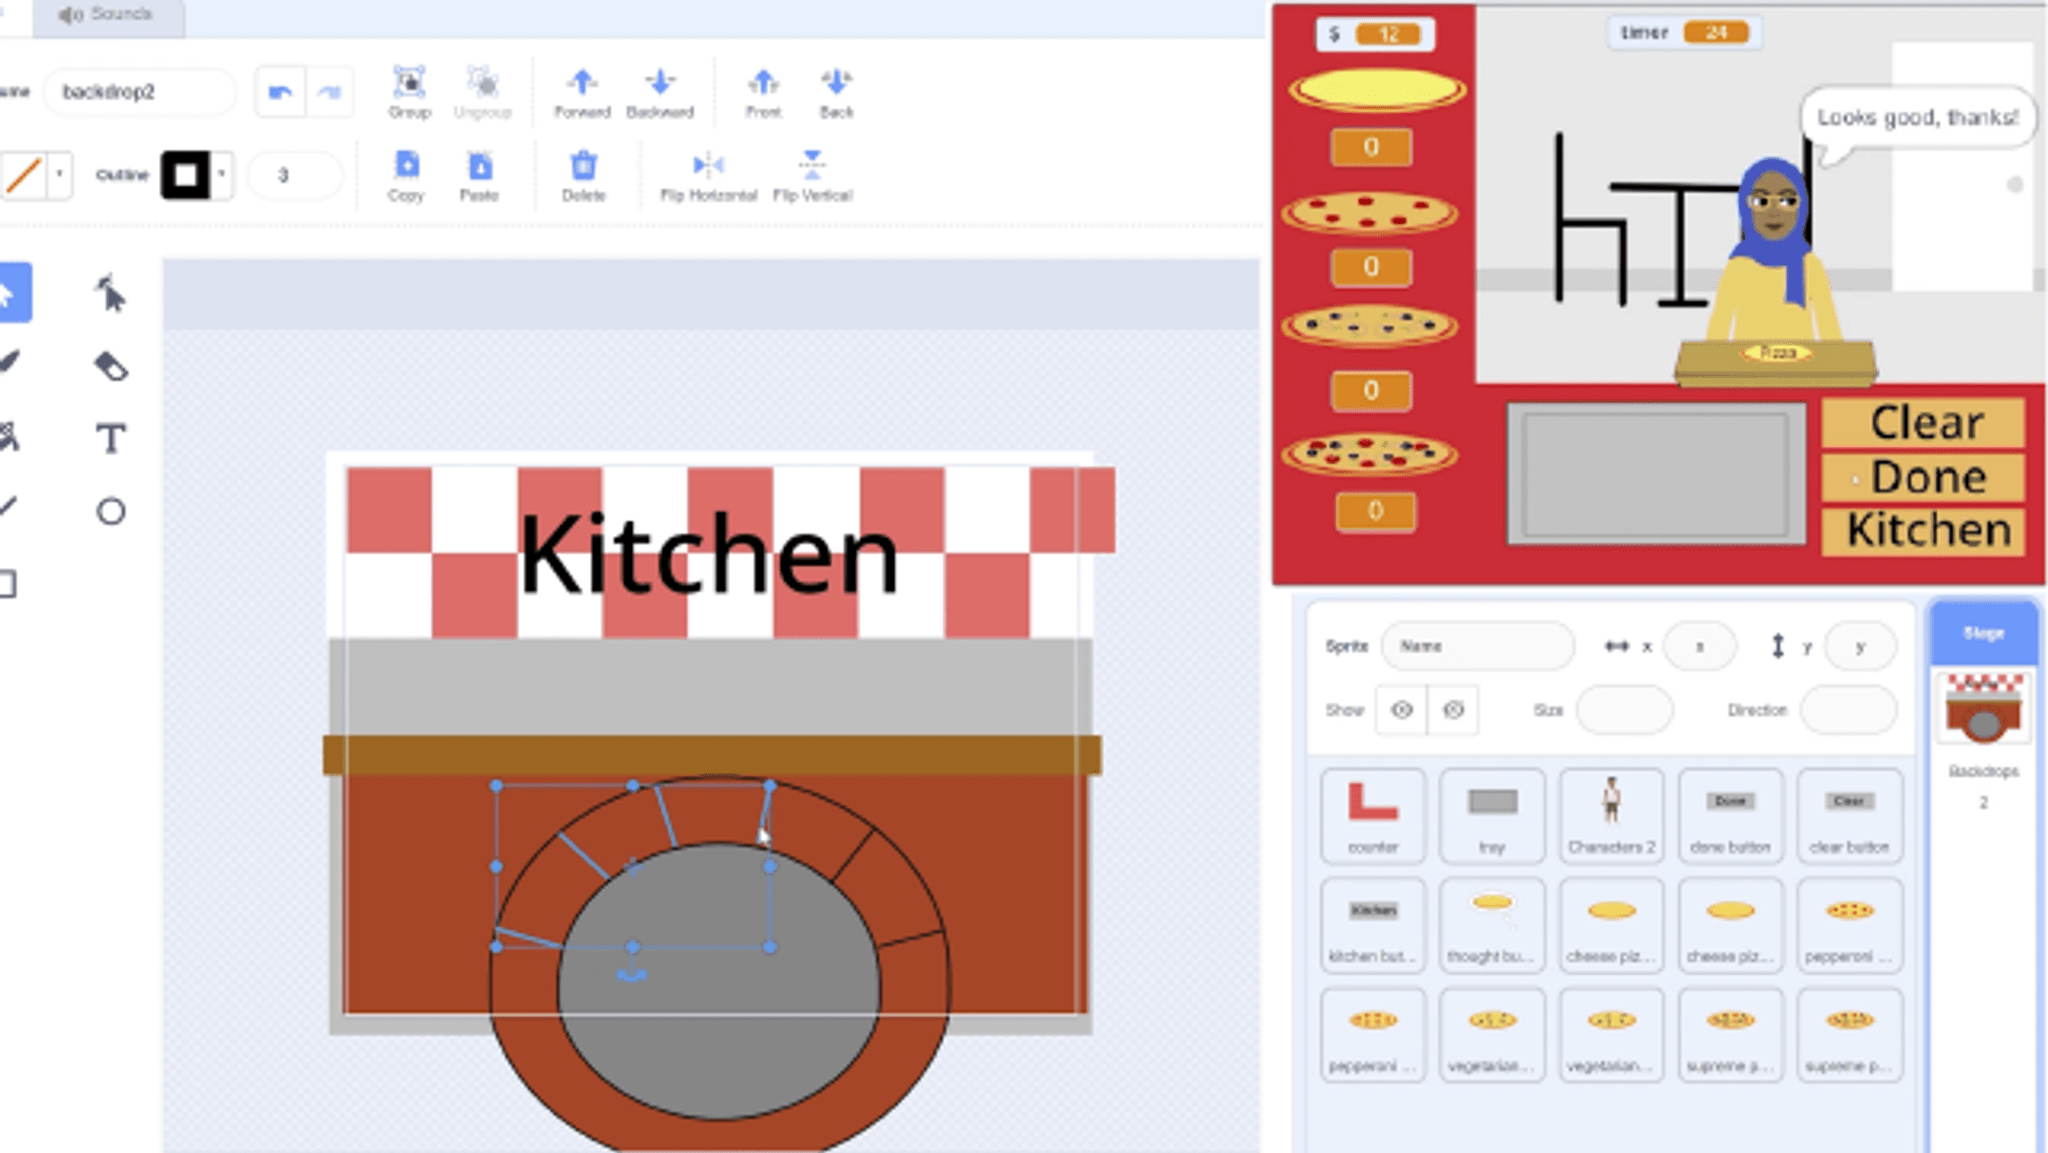
Task: Bring the selection to Front
Action: click(x=763, y=84)
